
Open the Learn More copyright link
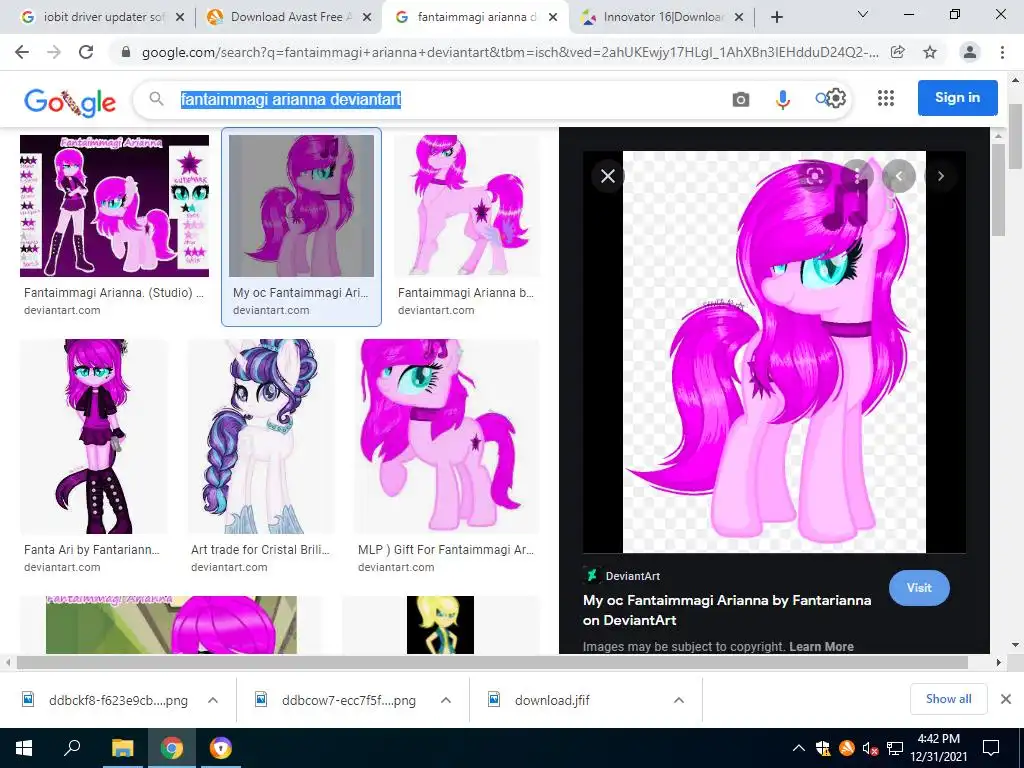[821, 647]
